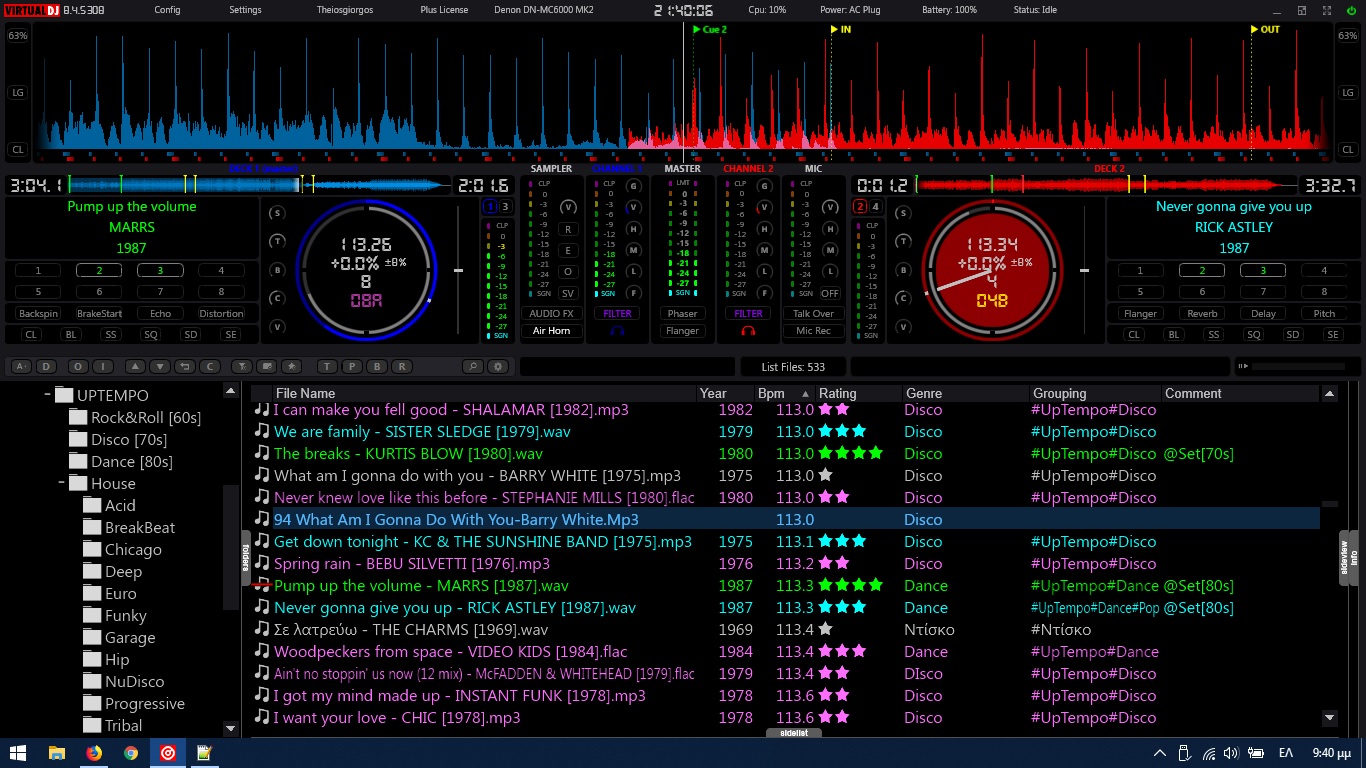Click the Deck 1 pitch slider handle
1366x768 pixels.
tap(459, 271)
